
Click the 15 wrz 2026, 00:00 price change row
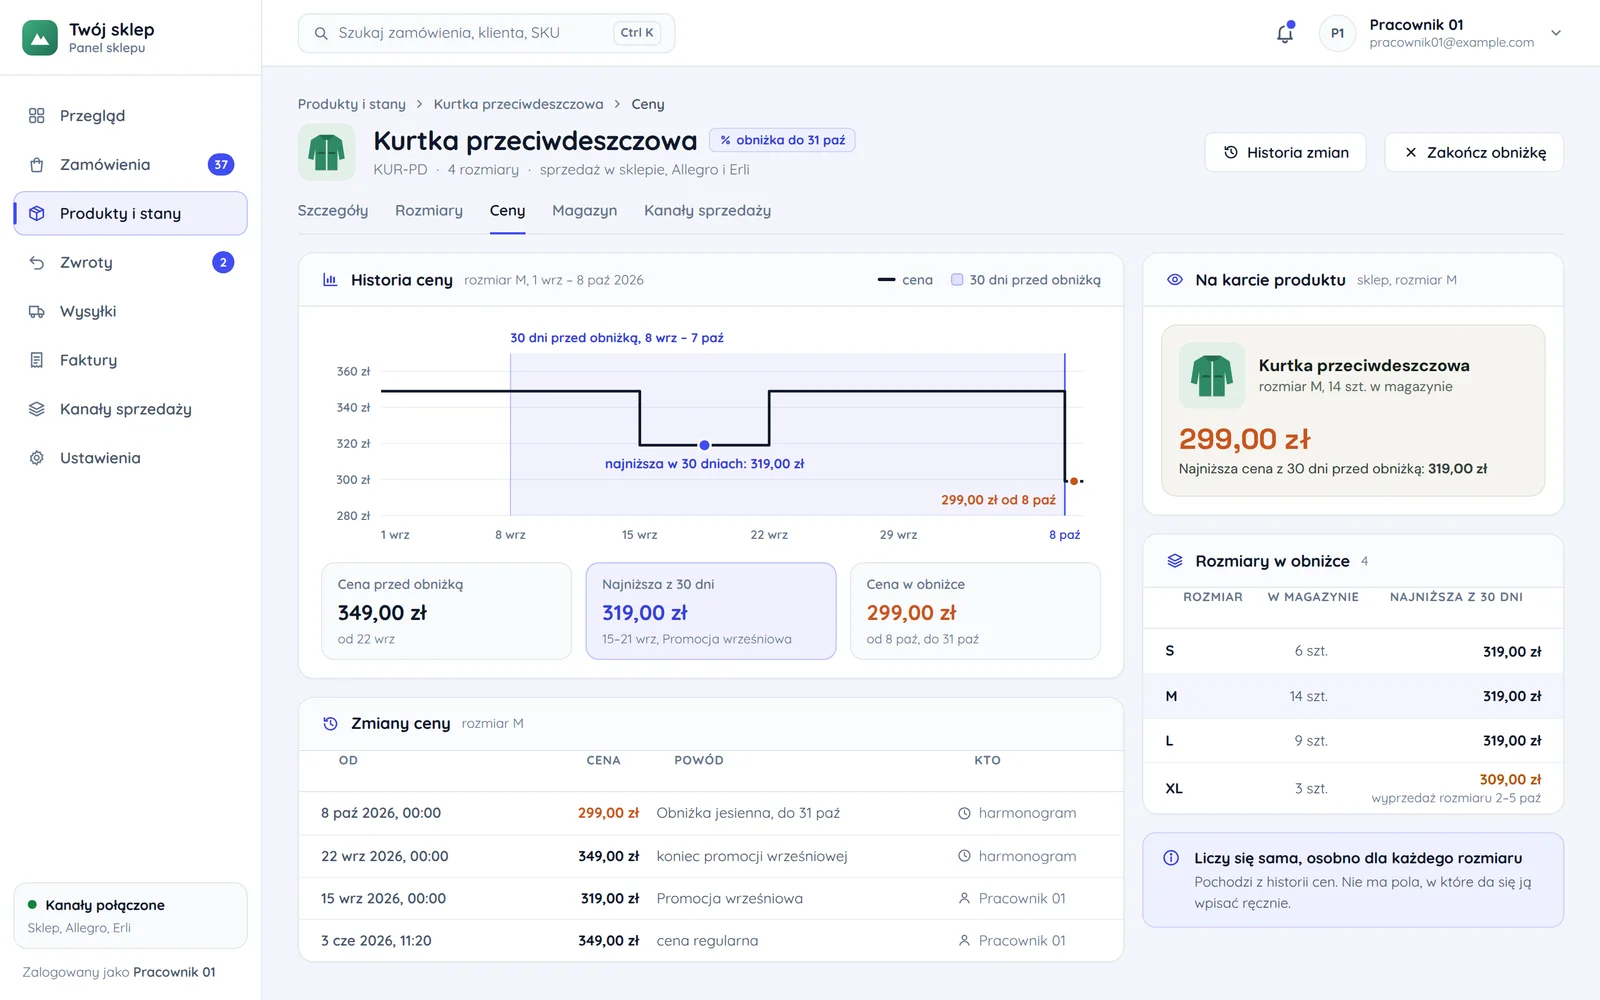point(711,898)
